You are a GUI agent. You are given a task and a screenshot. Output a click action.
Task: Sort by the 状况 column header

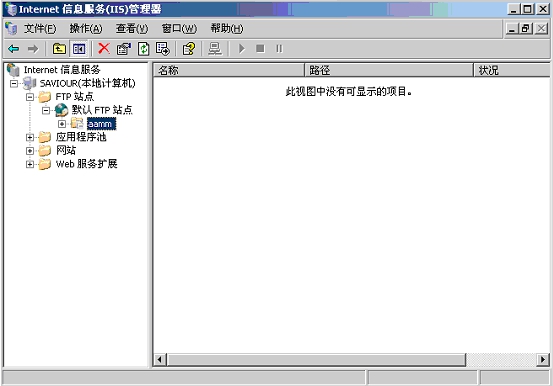[x=512, y=70]
